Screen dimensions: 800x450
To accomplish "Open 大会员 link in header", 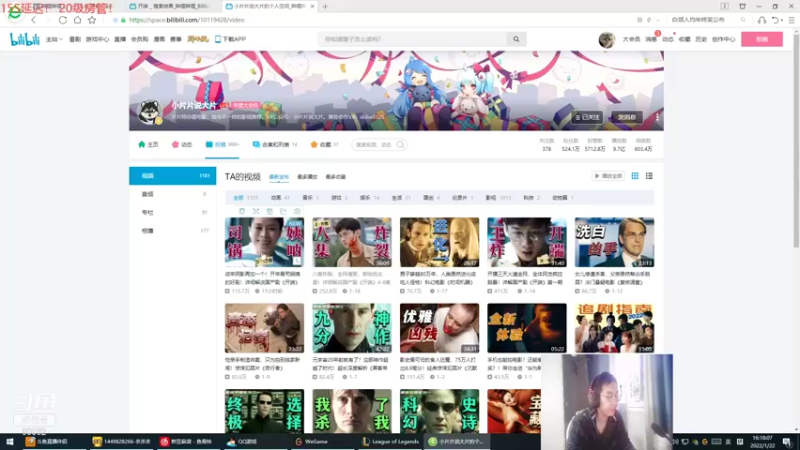I will [x=631, y=39].
